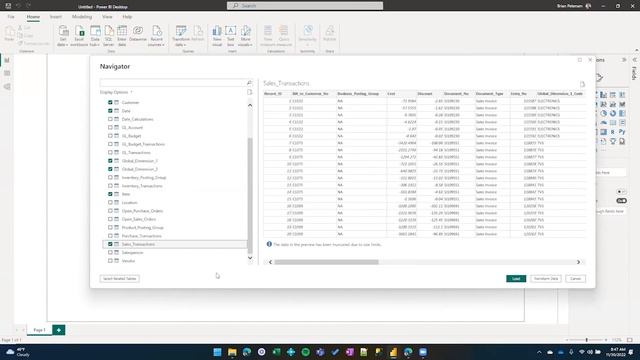The image size is (640, 360).
Task: Open the Display Options dropdown
Action: 116,92
